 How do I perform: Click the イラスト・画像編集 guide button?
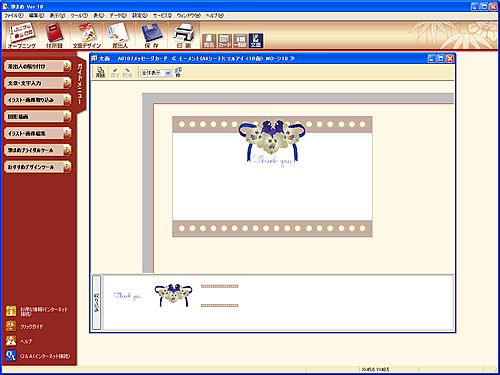pos(38,133)
